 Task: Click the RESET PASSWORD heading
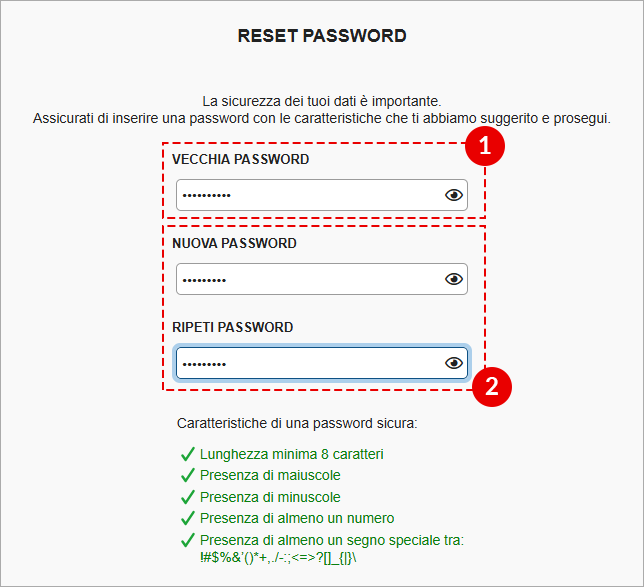coord(322,36)
